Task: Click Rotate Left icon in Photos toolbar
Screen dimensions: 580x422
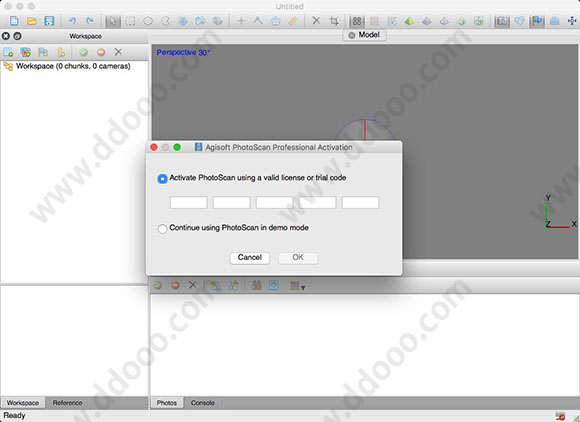Action: coord(233,285)
